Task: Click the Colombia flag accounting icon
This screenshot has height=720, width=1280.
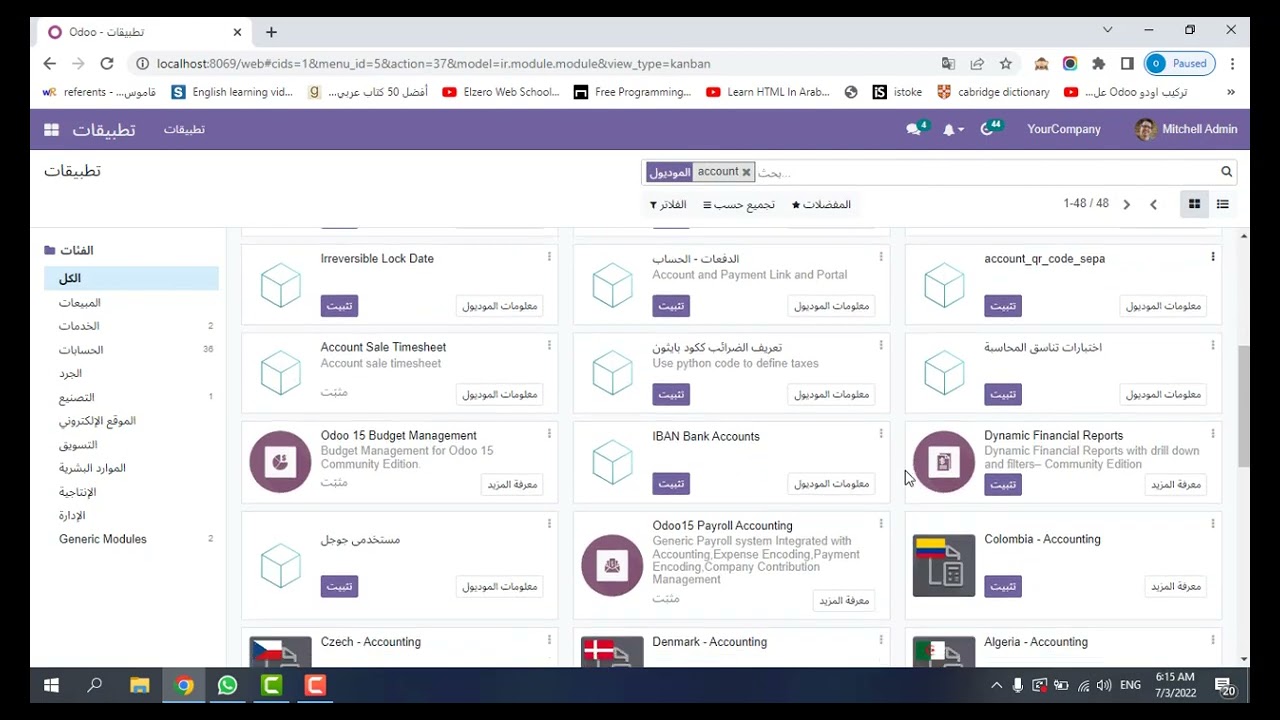Action: (944, 565)
